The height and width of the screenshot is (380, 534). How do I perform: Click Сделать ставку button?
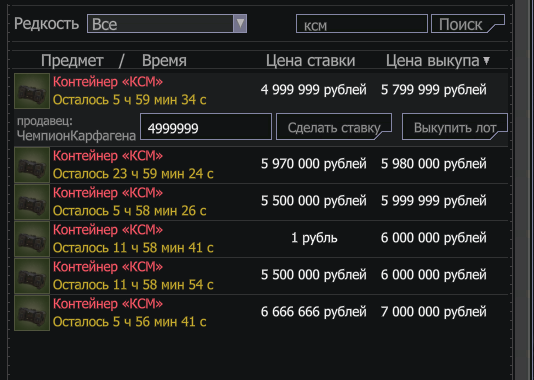pos(334,127)
